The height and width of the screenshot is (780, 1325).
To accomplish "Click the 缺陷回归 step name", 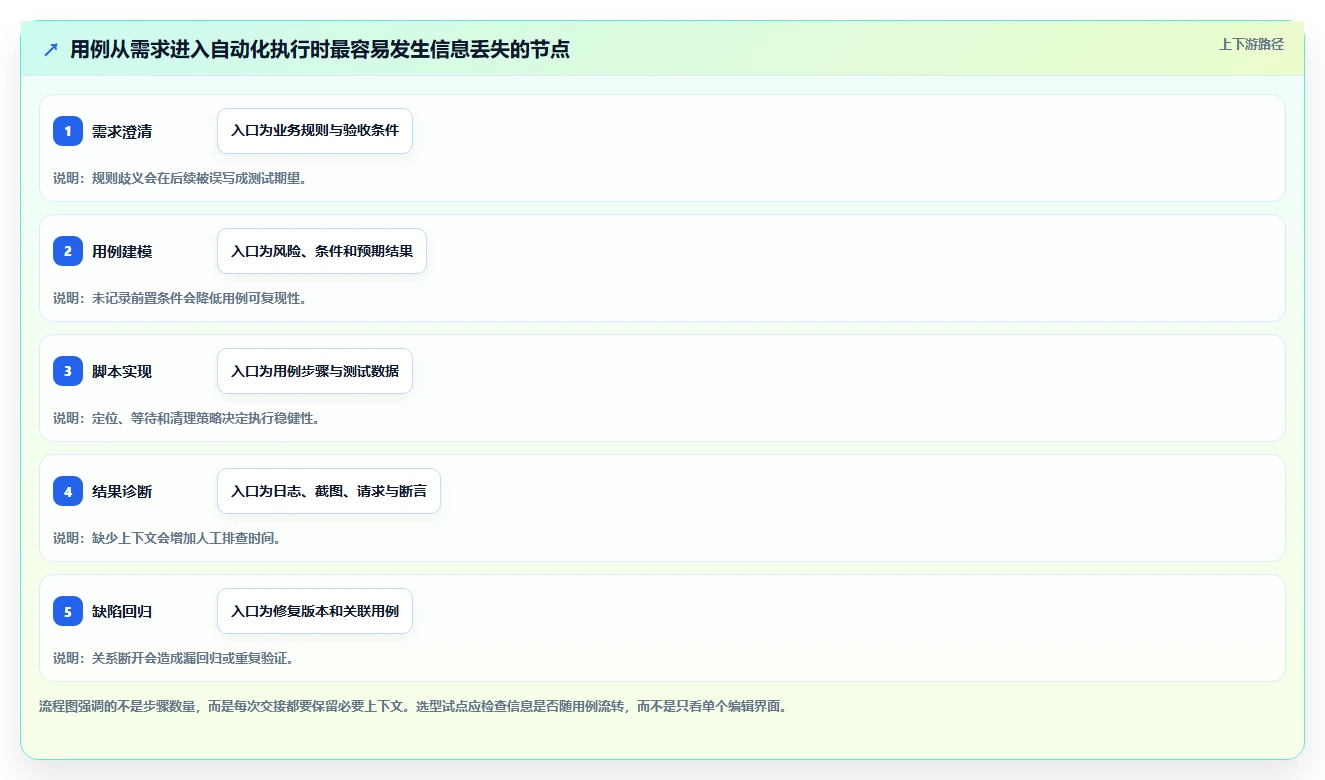I will point(122,612).
